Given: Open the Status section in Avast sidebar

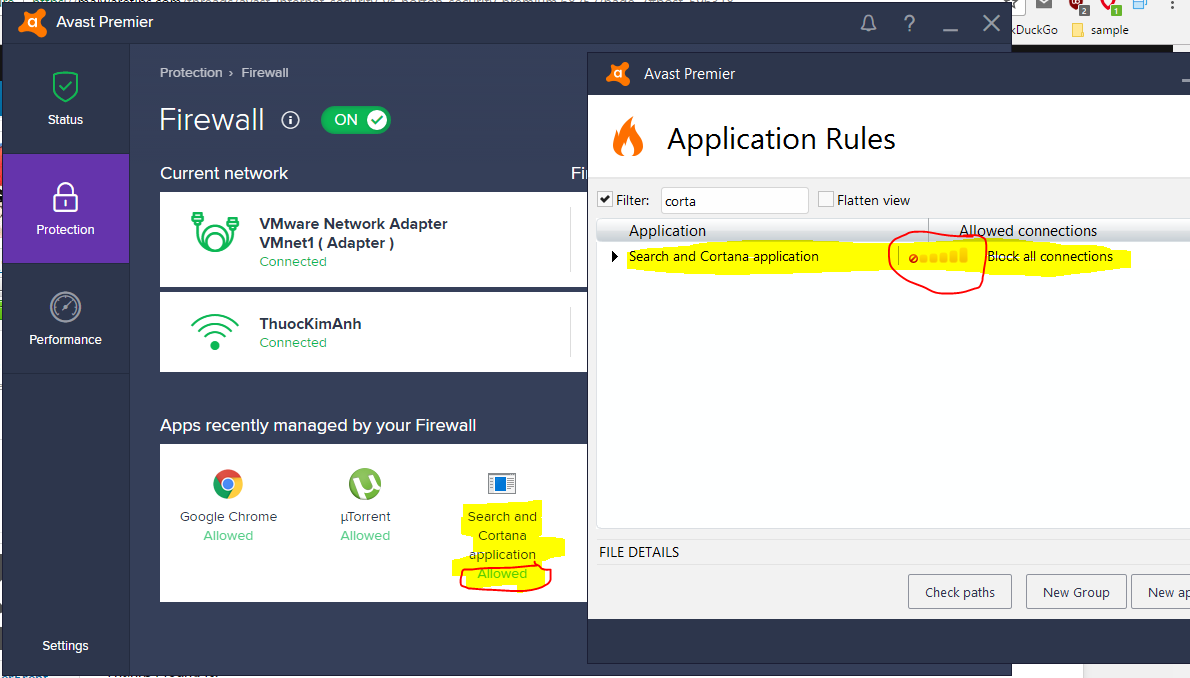Looking at the screenshot, I should 65,99.
